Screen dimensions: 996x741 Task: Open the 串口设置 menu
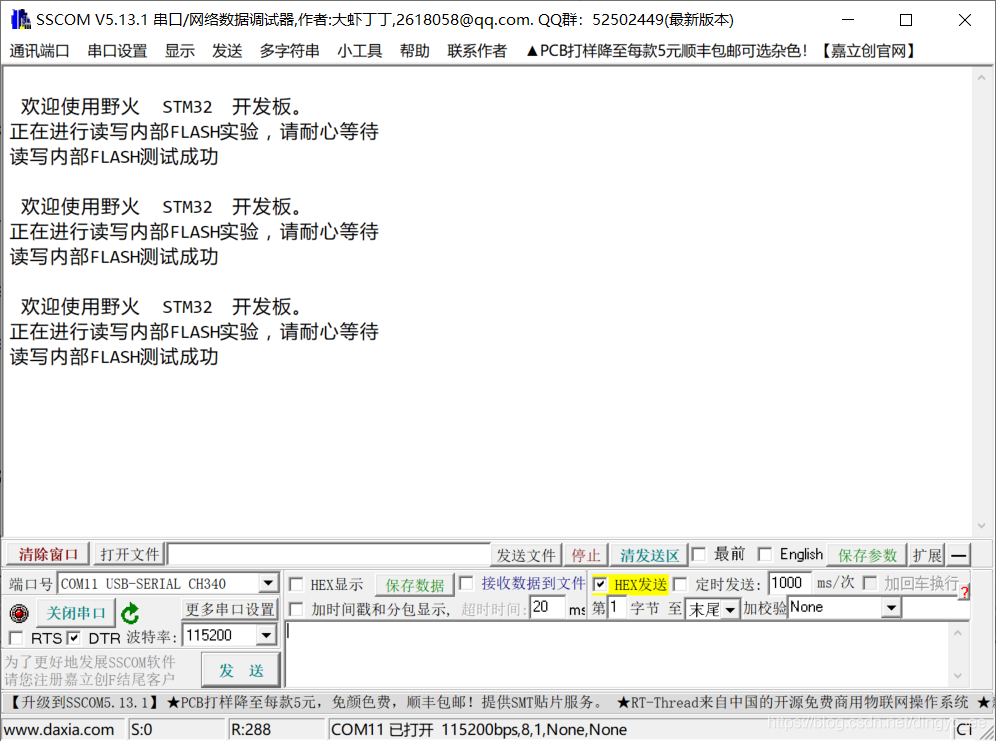pyautogui.click(x=117, y=51)
